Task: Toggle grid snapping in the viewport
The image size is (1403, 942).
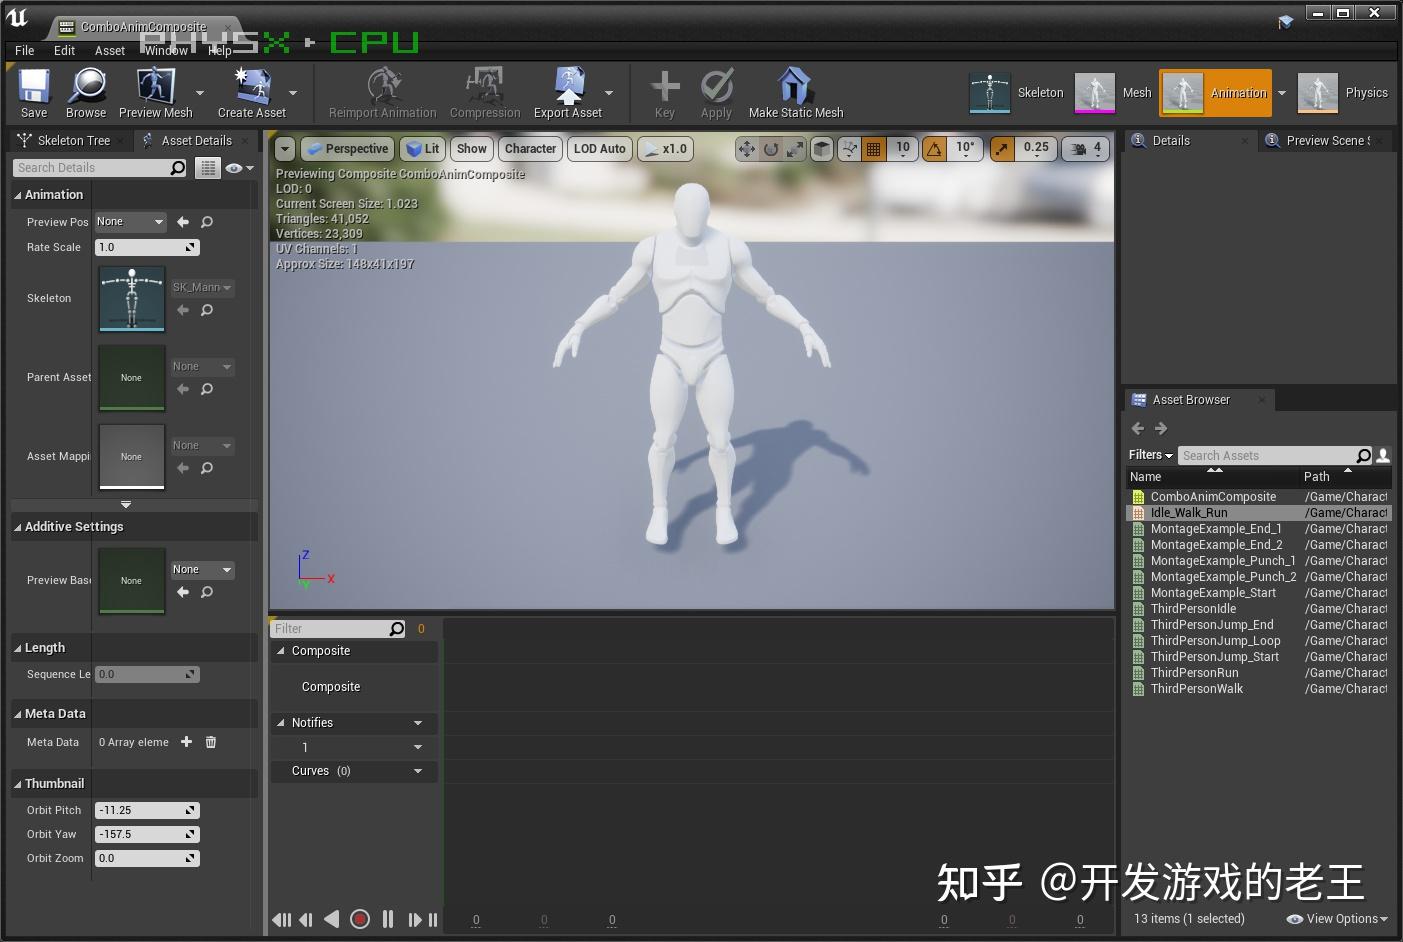Action: [873, 149]
